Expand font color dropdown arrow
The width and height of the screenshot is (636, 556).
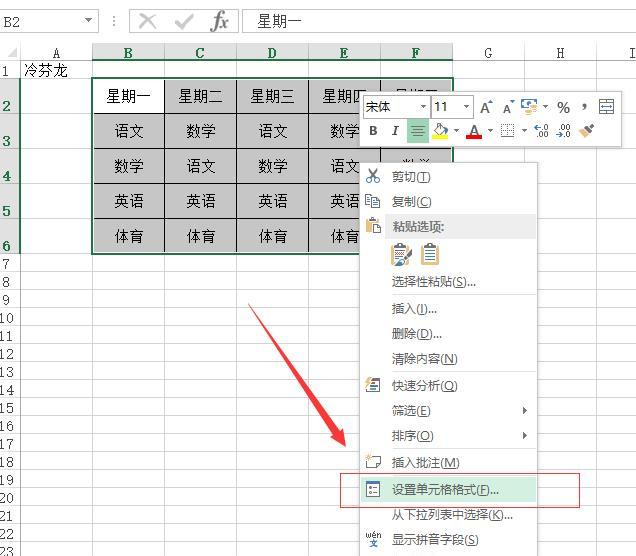[x=490, y=131]
